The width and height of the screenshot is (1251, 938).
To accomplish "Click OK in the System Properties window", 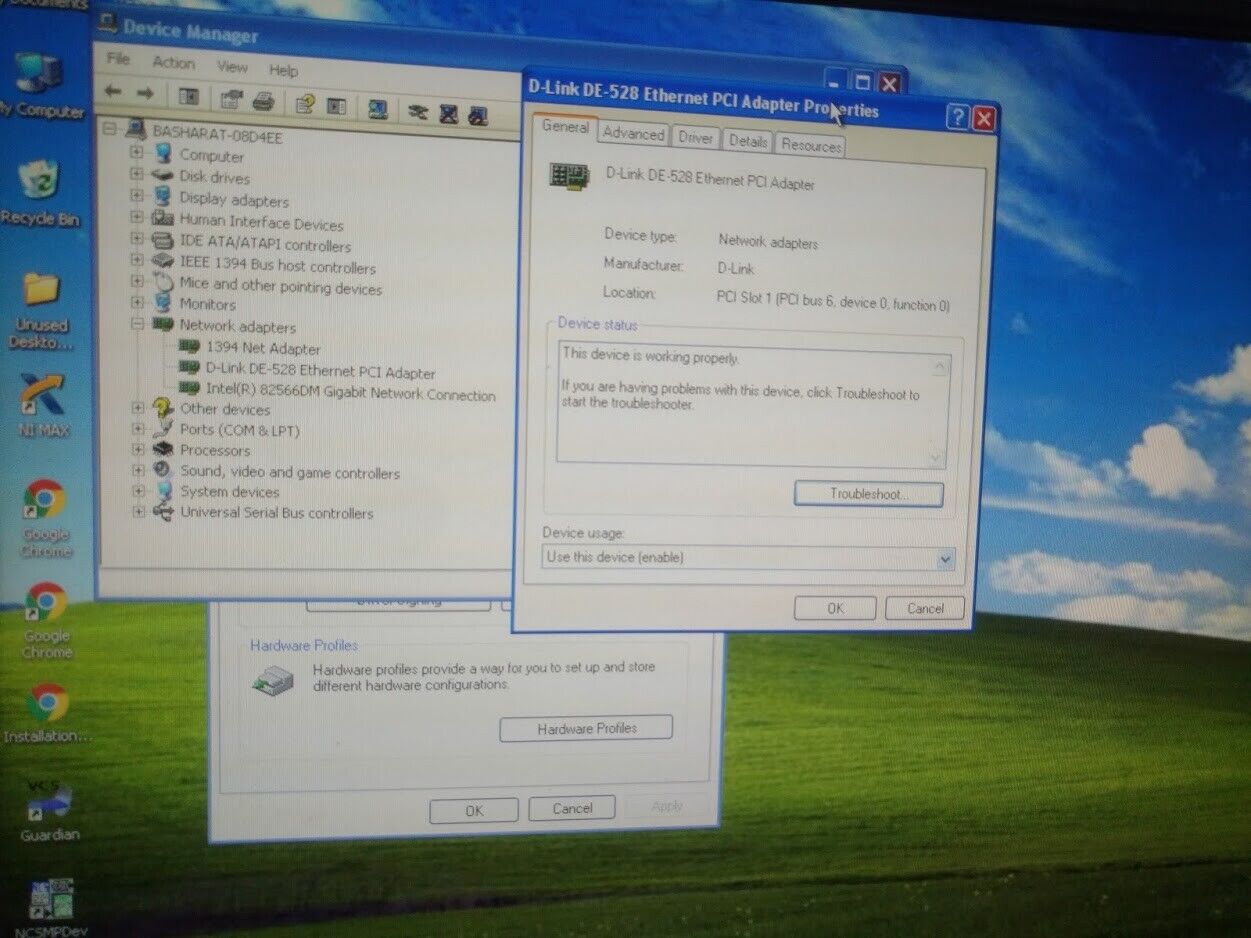I will 474,810.
